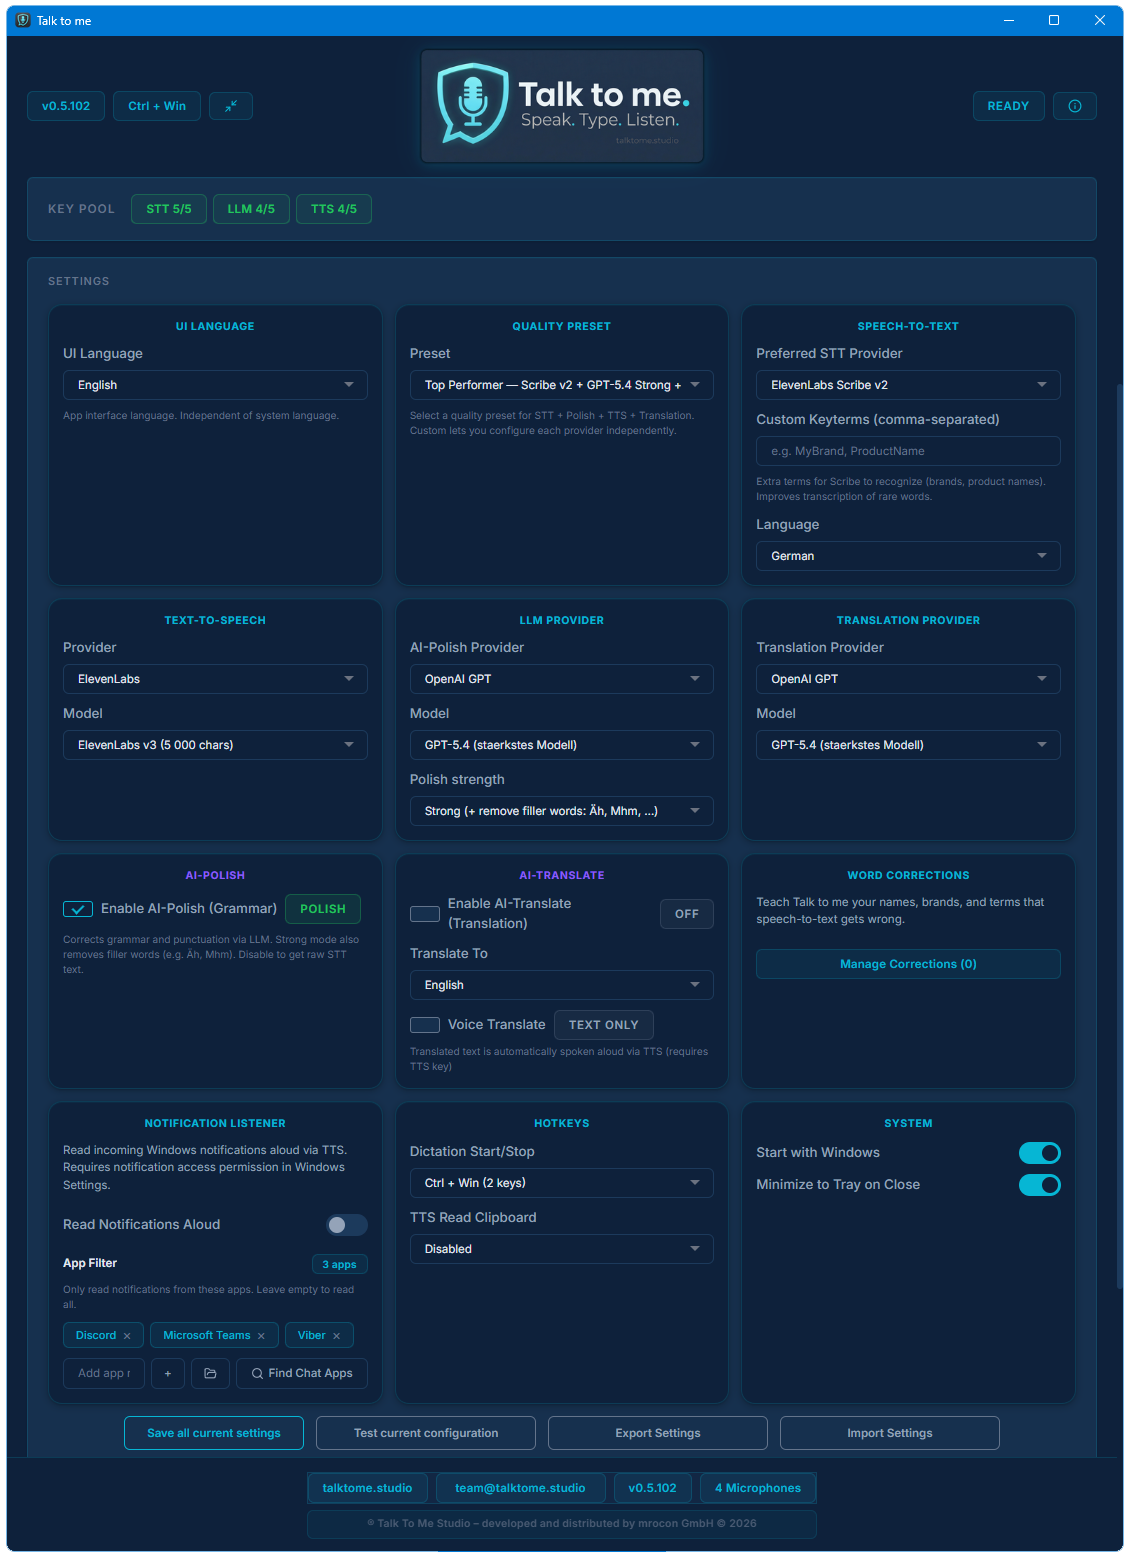Click the footer v0.5.102 version badge

click(653, 1488)
